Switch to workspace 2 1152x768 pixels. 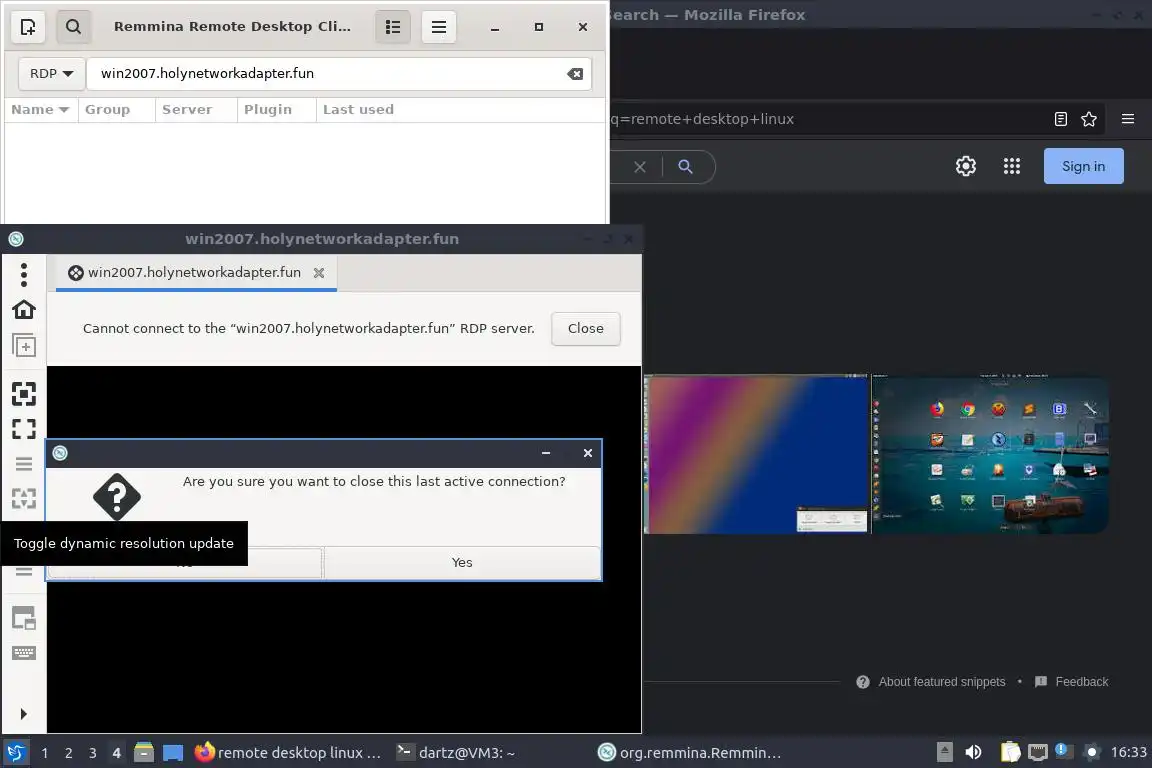coord(68,753)
